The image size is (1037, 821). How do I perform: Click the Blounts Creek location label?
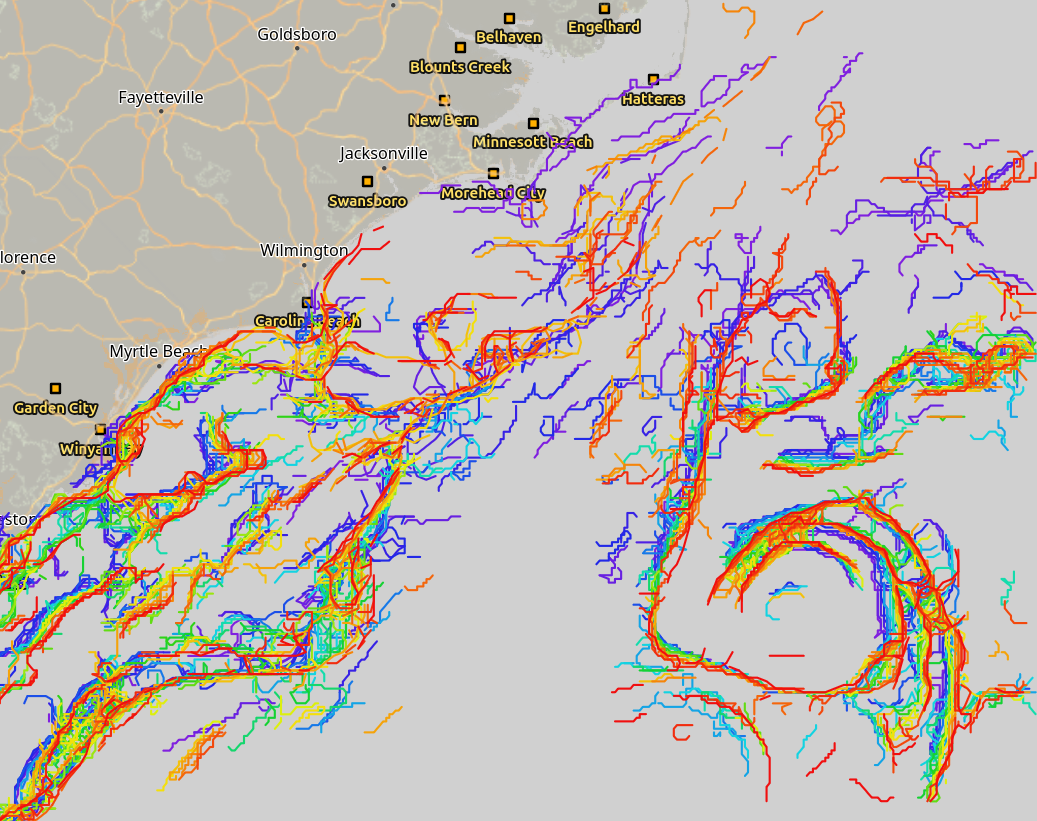(460, 67)
